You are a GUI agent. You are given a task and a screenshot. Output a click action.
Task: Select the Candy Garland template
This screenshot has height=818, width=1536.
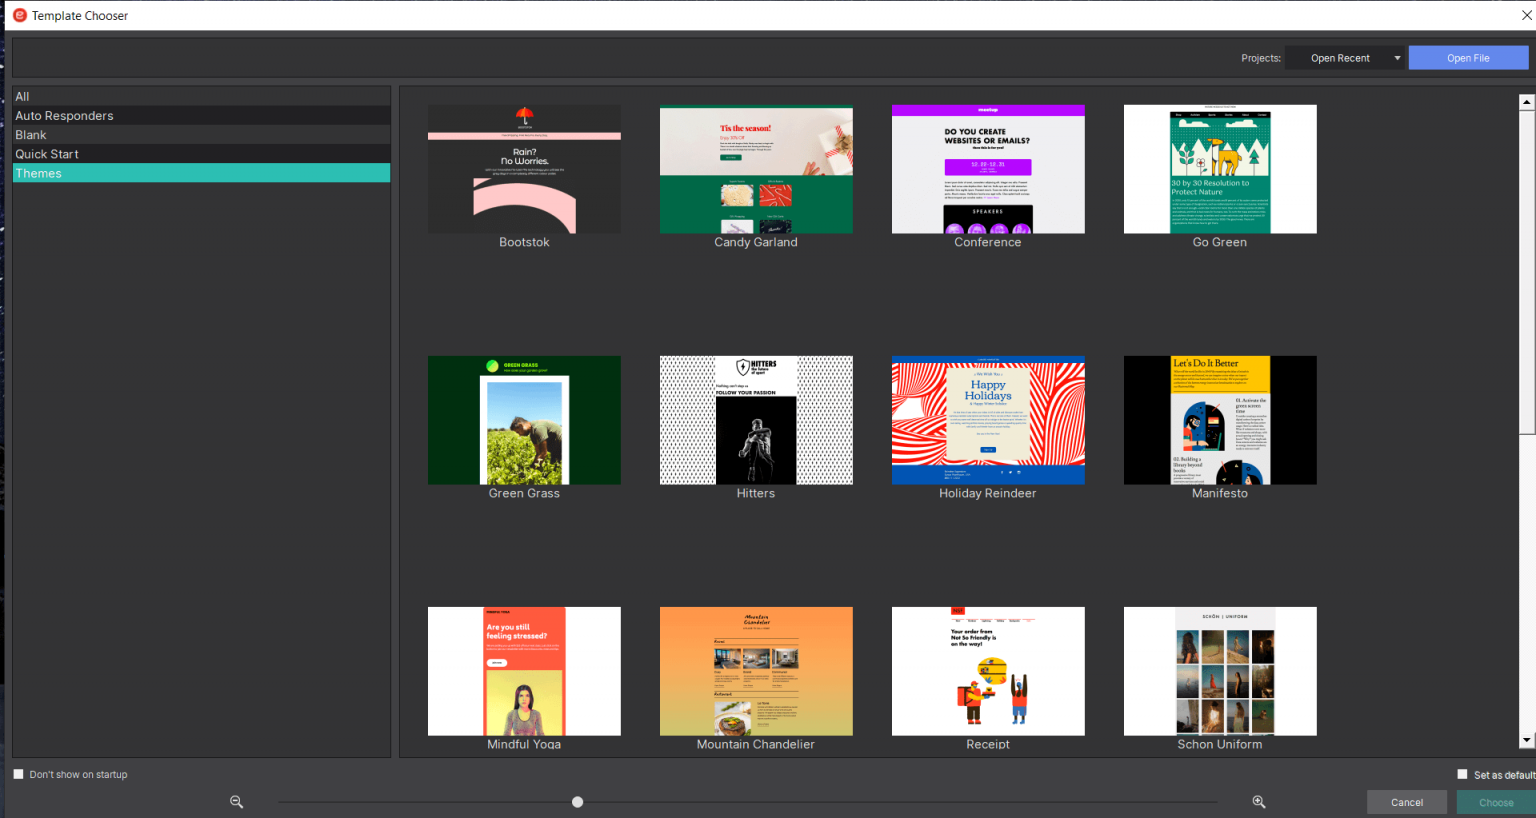tap(756, 168)
